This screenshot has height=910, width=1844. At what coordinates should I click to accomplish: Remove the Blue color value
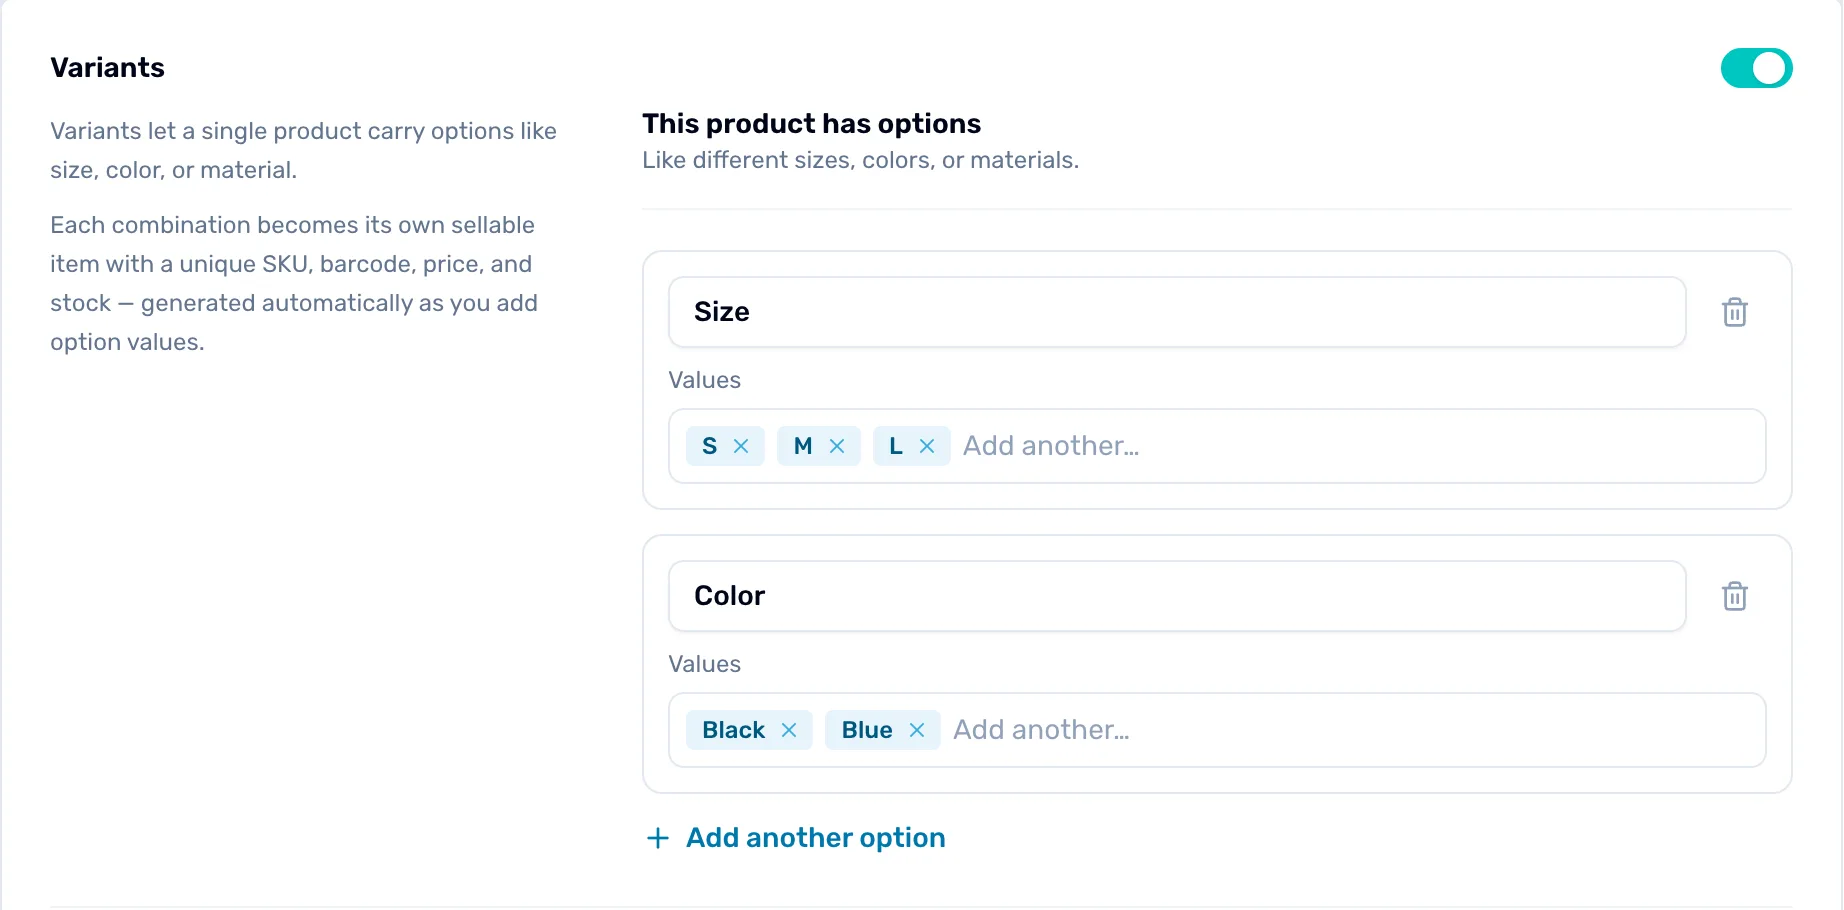[x=917, y=730]
